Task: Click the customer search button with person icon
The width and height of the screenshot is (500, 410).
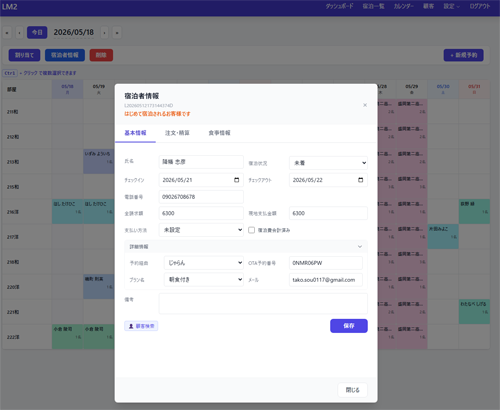Action: pyautogui.click(x=141, y=326)
